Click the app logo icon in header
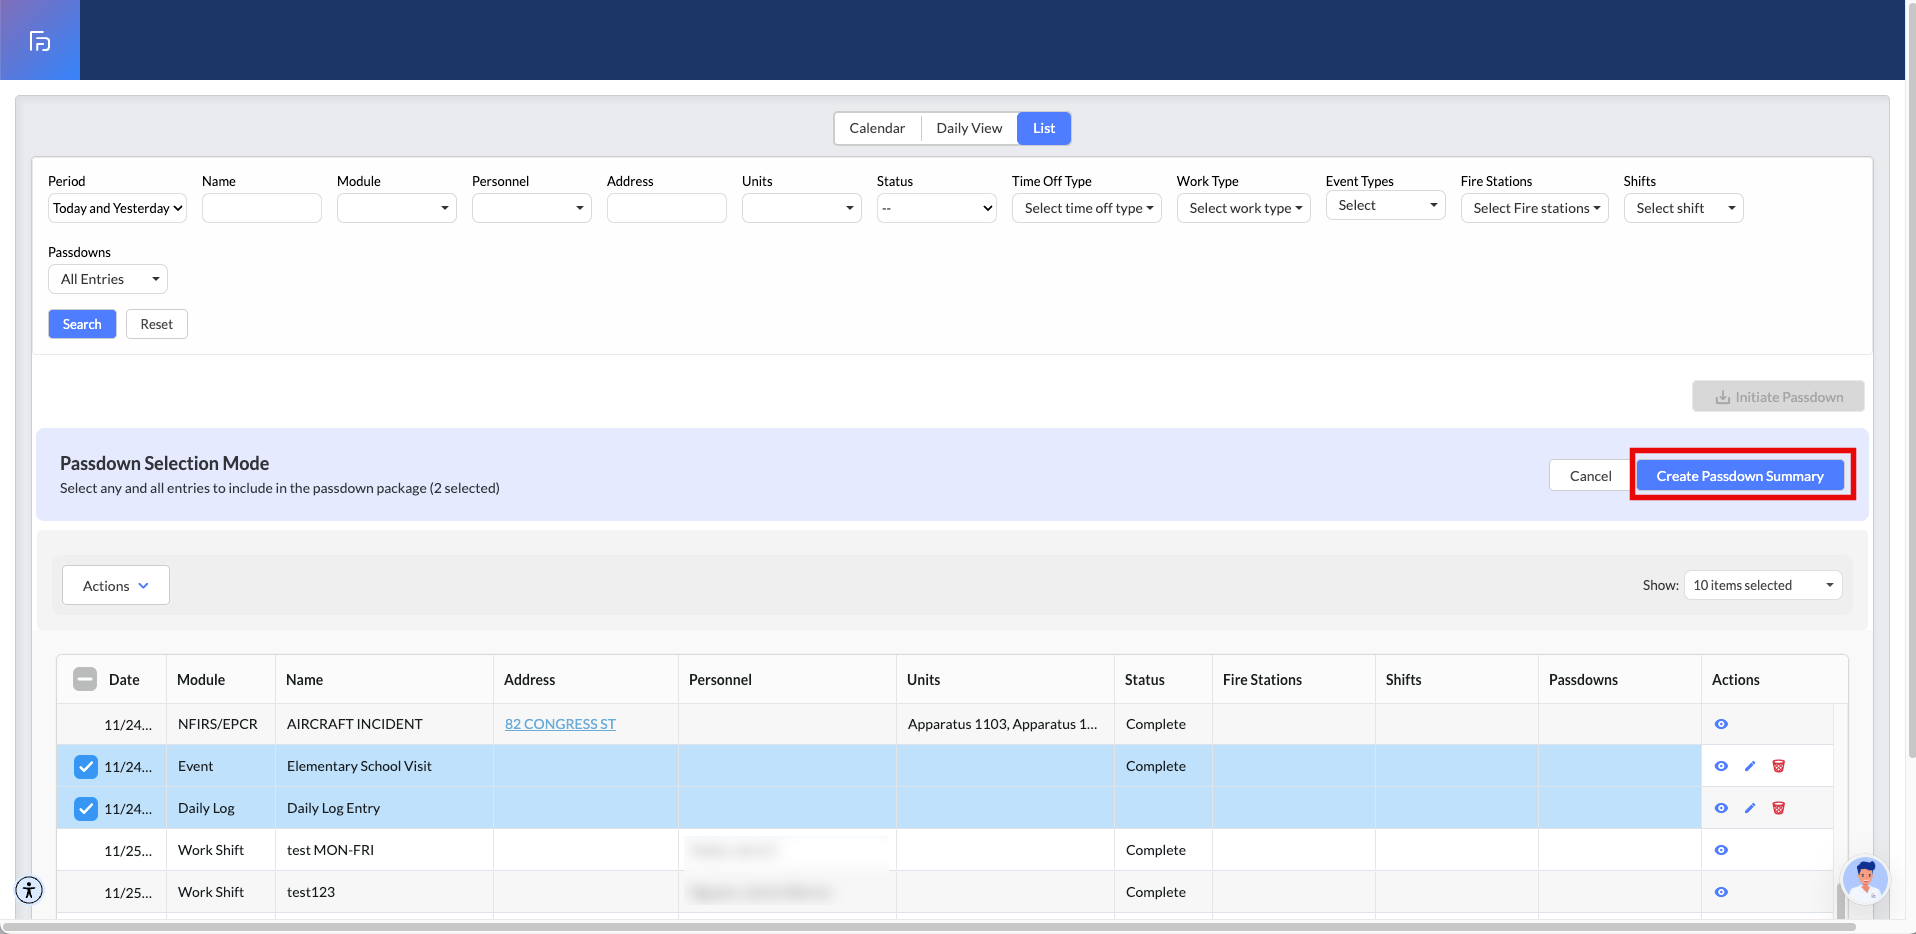 click(40, 41)
